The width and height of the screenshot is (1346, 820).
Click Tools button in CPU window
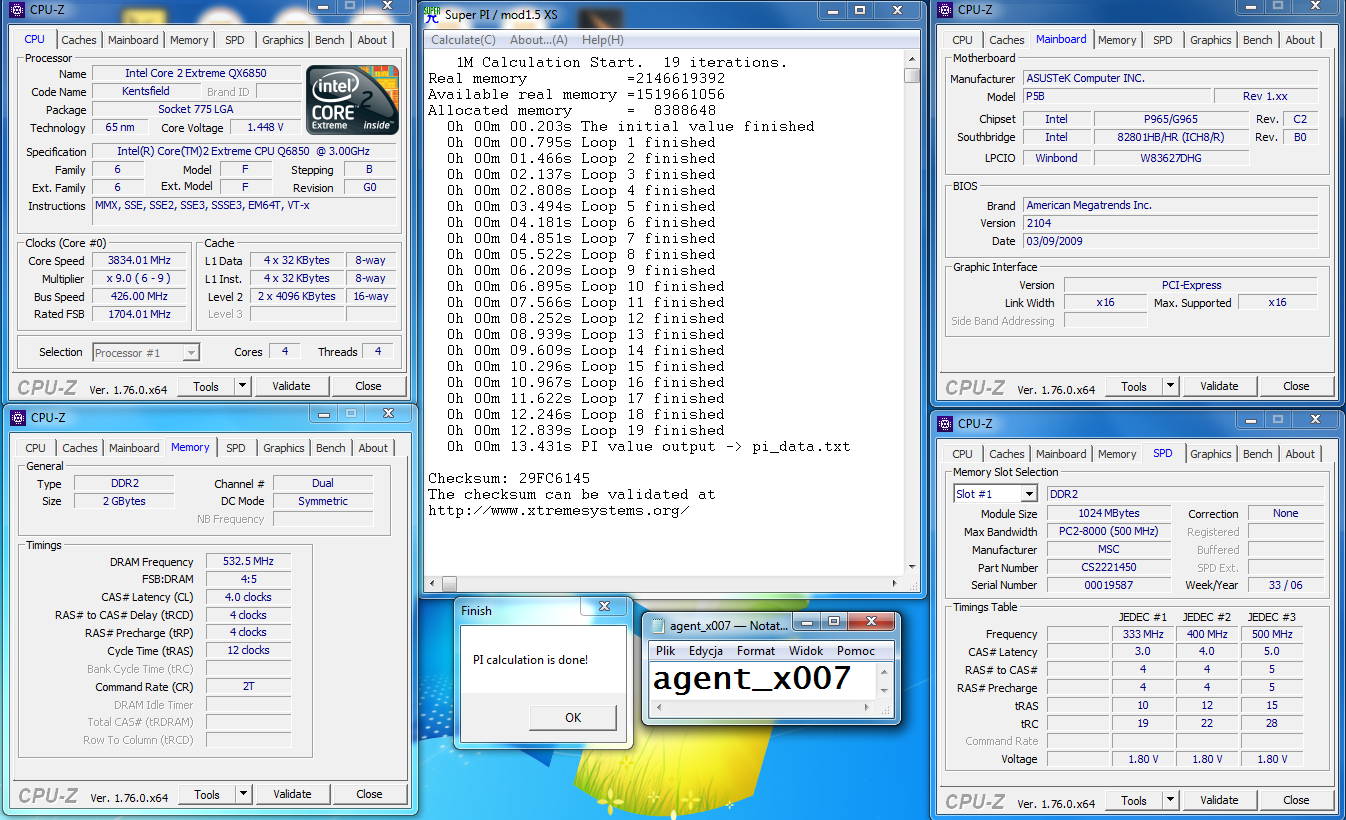206,386
